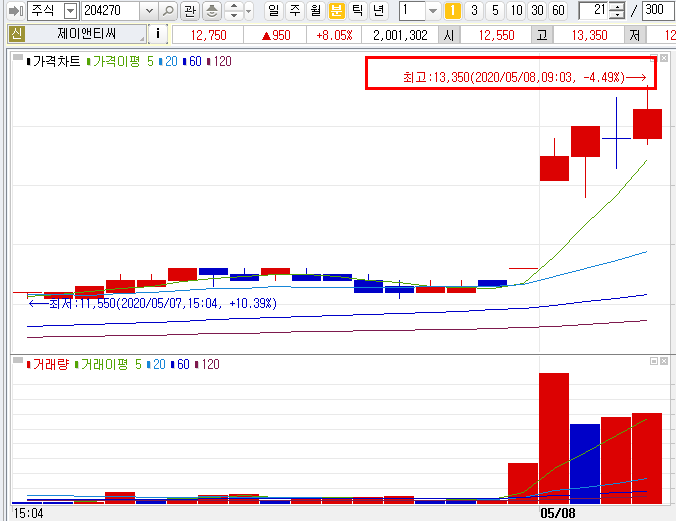676x521 pixels.
Task: Open the price chart panel menu icon
Action: pyautogui.click(x=18, y=57)
